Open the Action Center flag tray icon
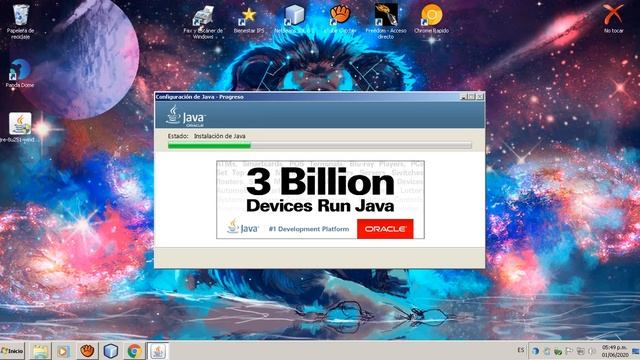This screenshot has height=360, width=640. (569, 351)
